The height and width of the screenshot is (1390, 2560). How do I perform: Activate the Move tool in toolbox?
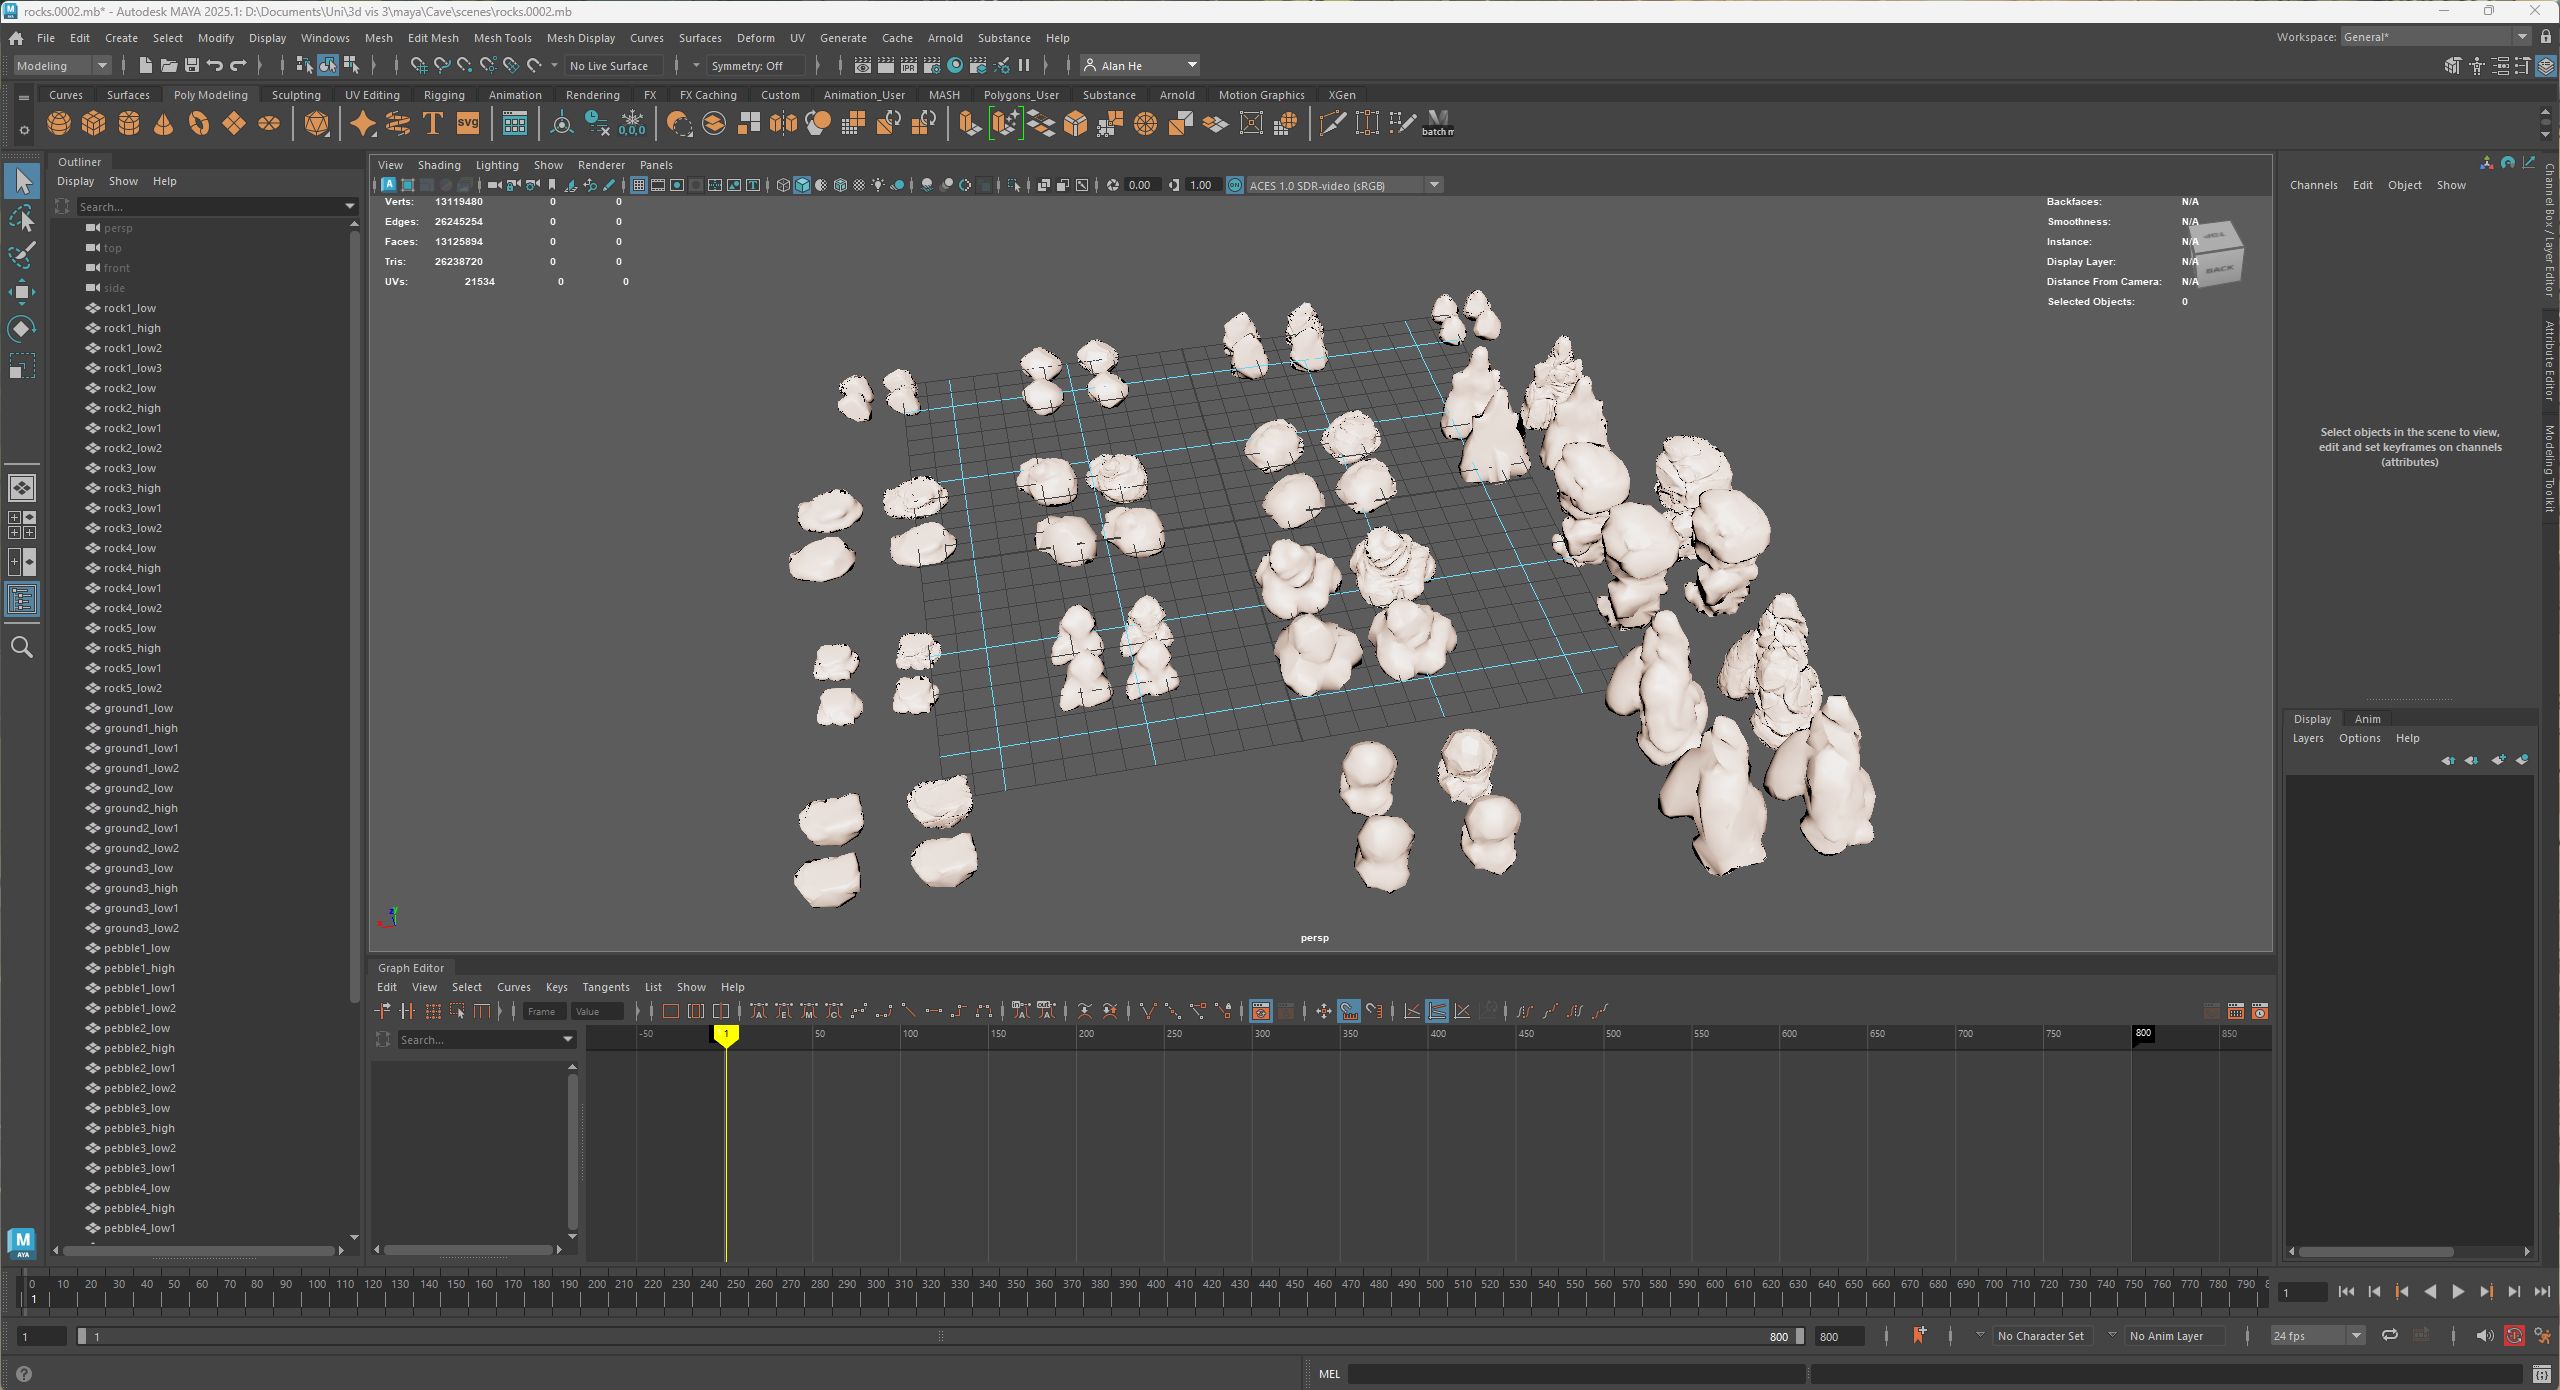point(22,292)
